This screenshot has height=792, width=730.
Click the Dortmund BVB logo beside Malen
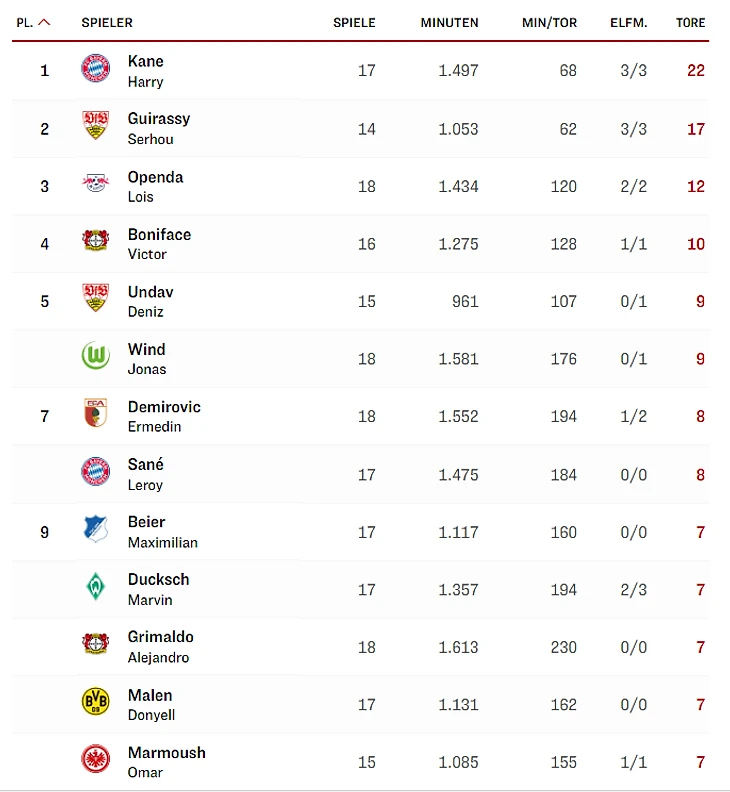pos(96,702)
